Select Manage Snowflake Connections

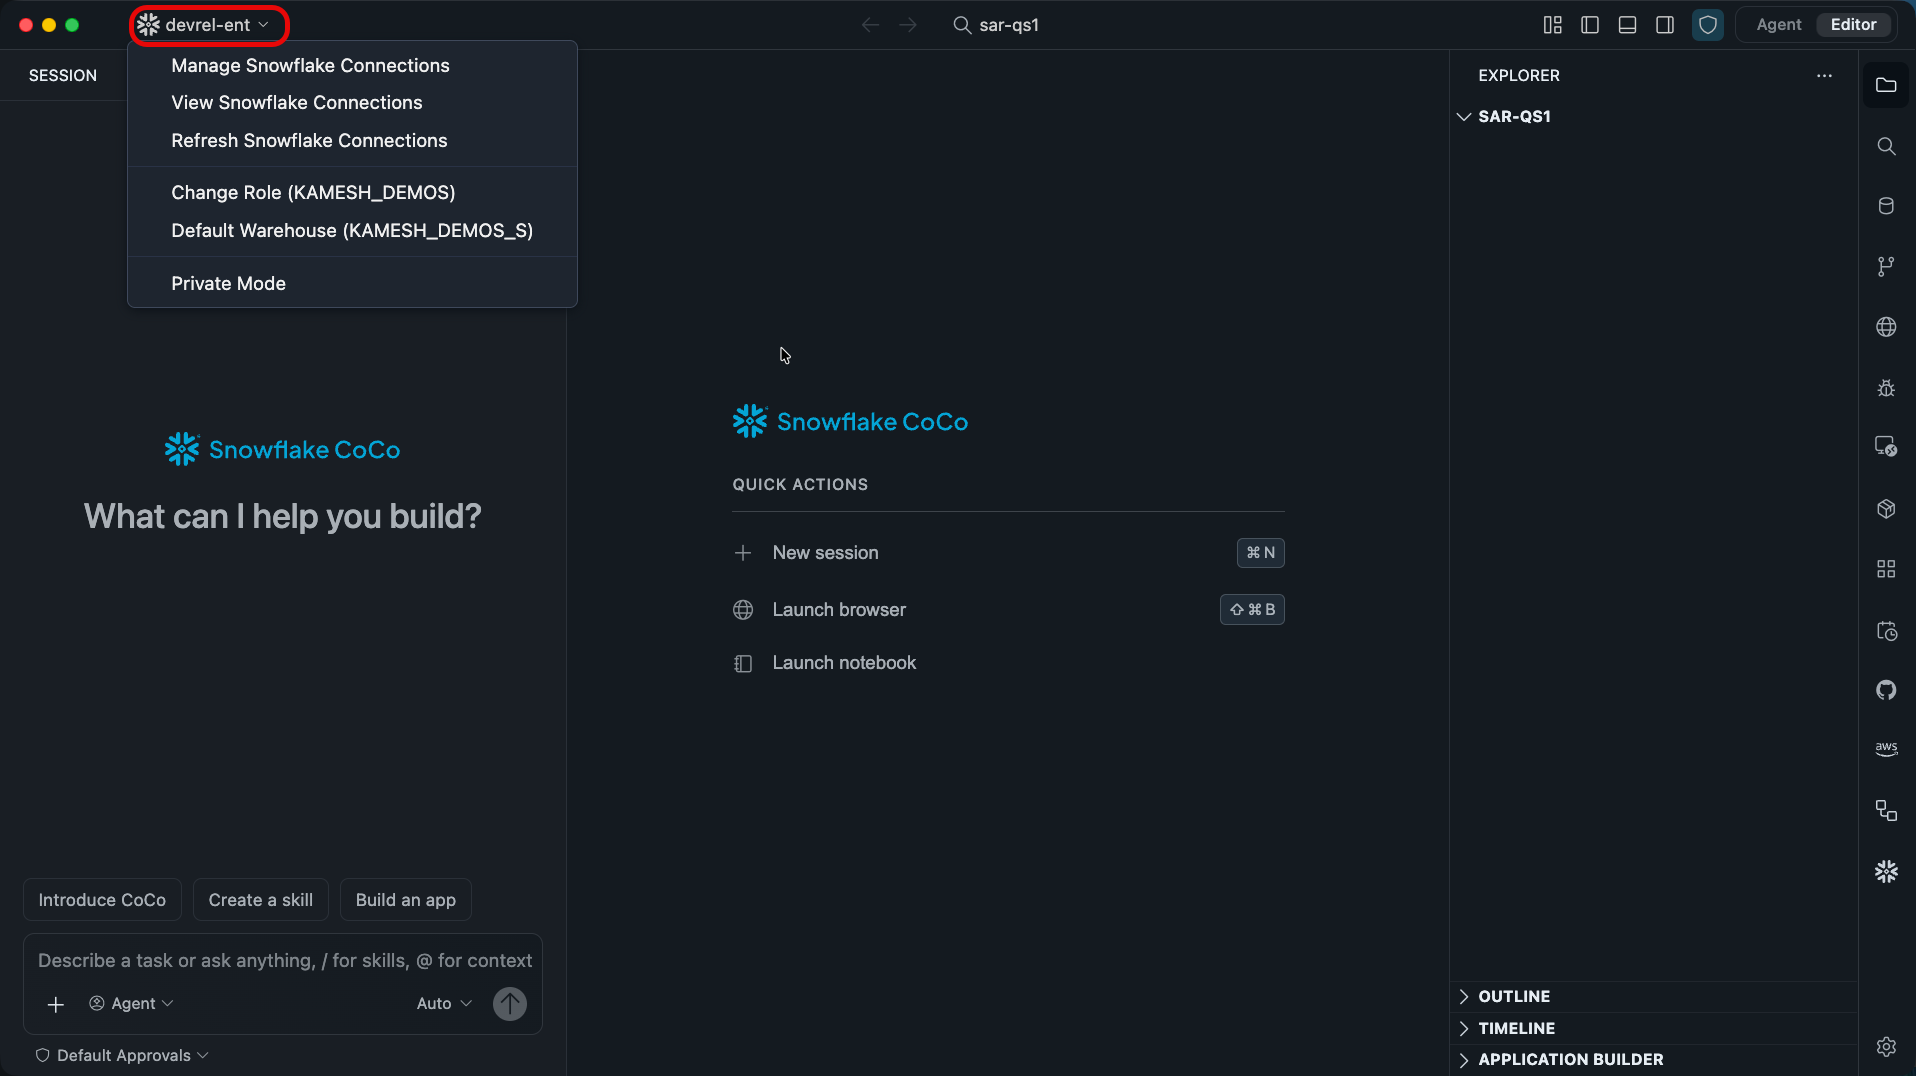[352, 65]
